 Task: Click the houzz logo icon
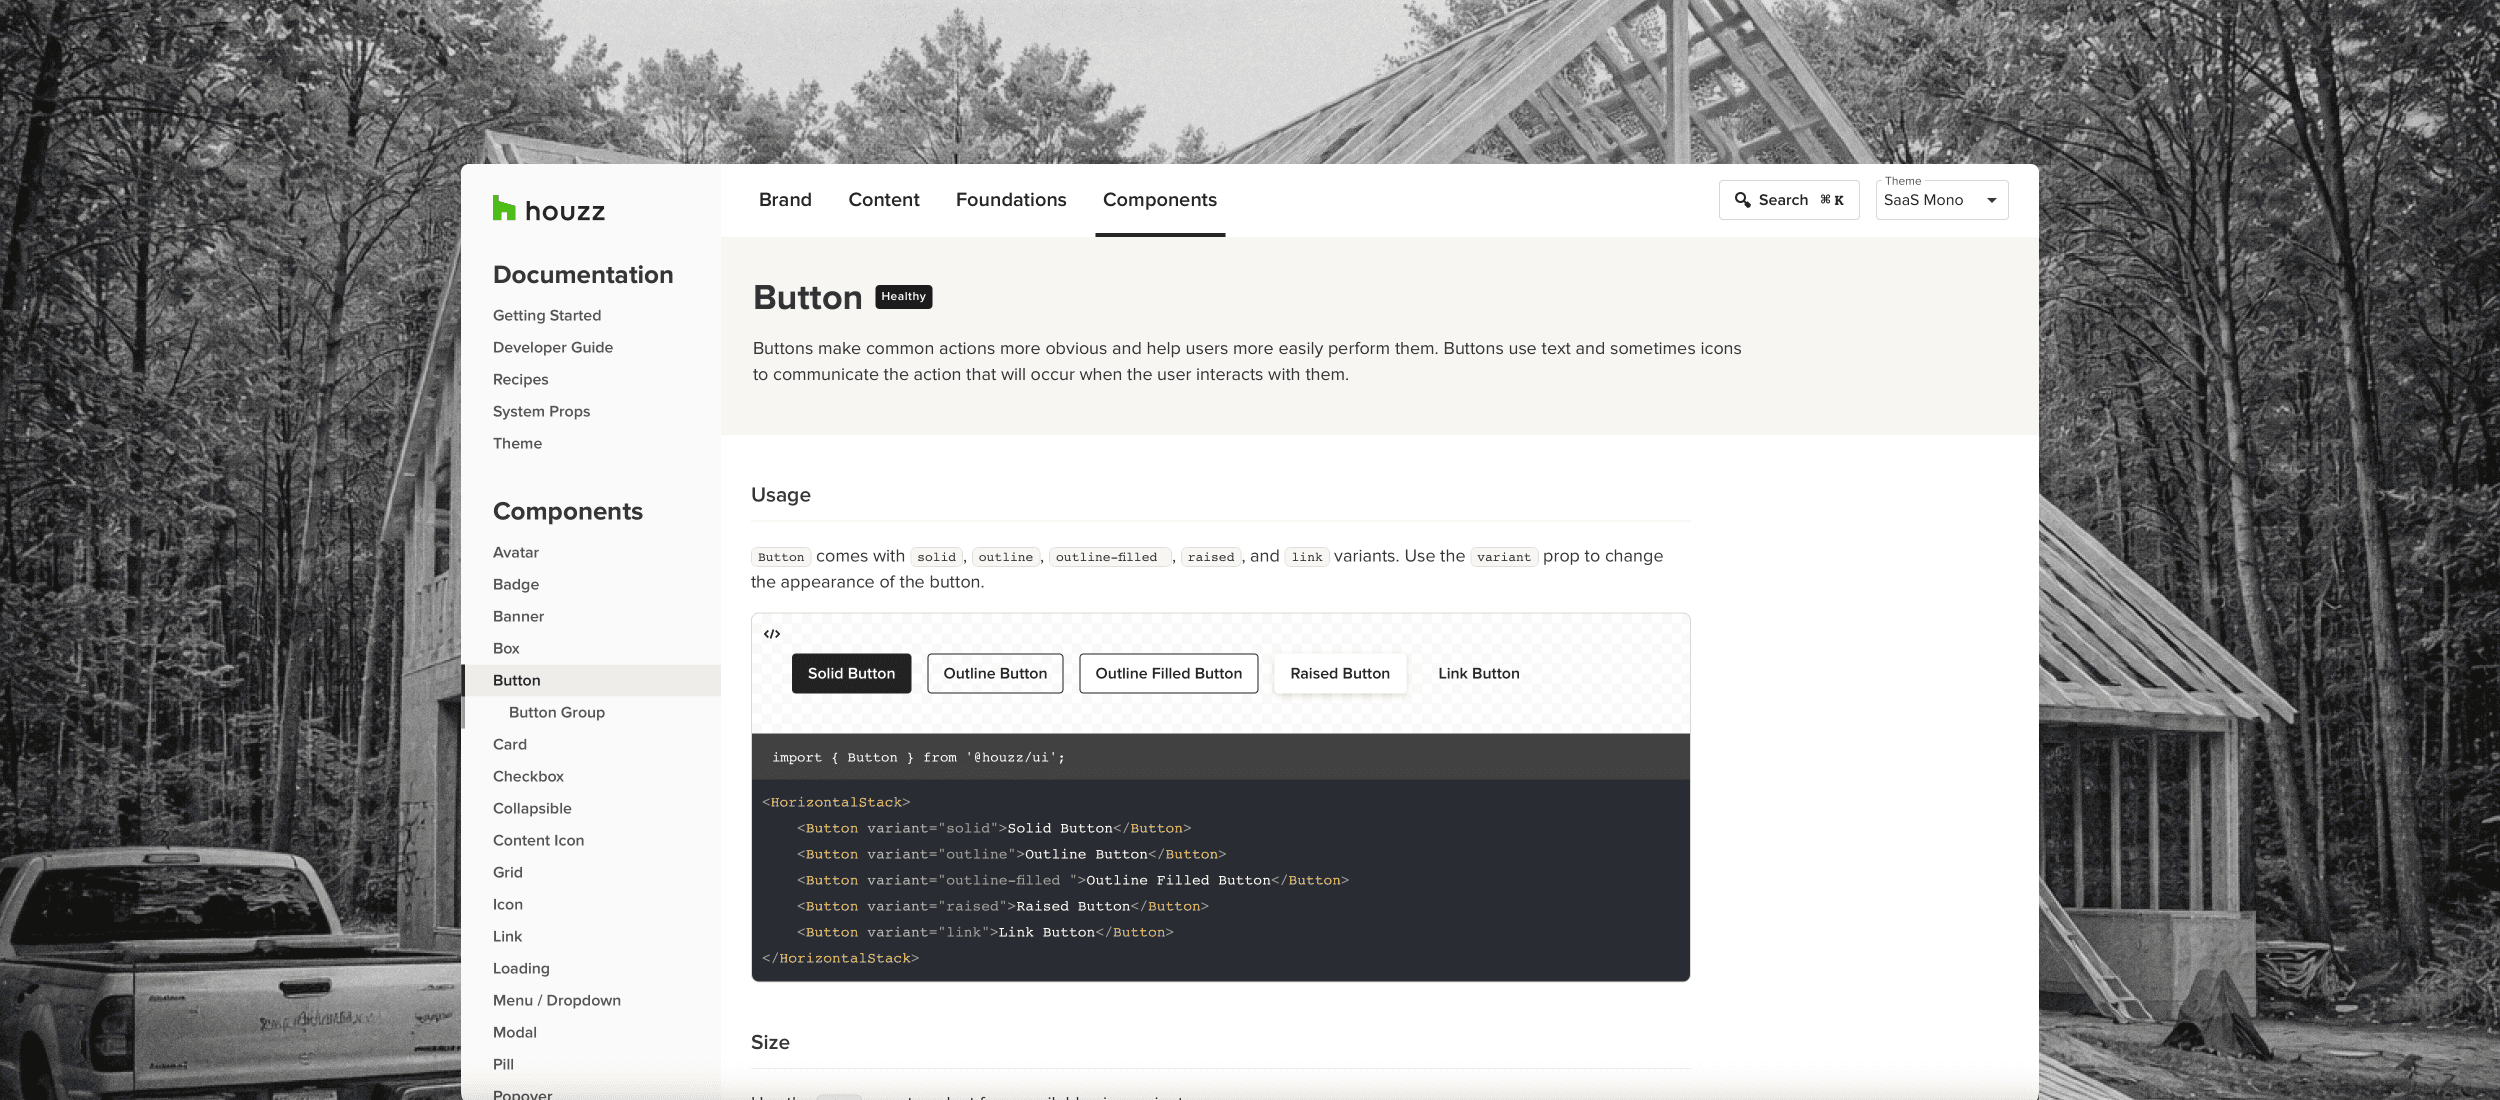coord(504,208)
